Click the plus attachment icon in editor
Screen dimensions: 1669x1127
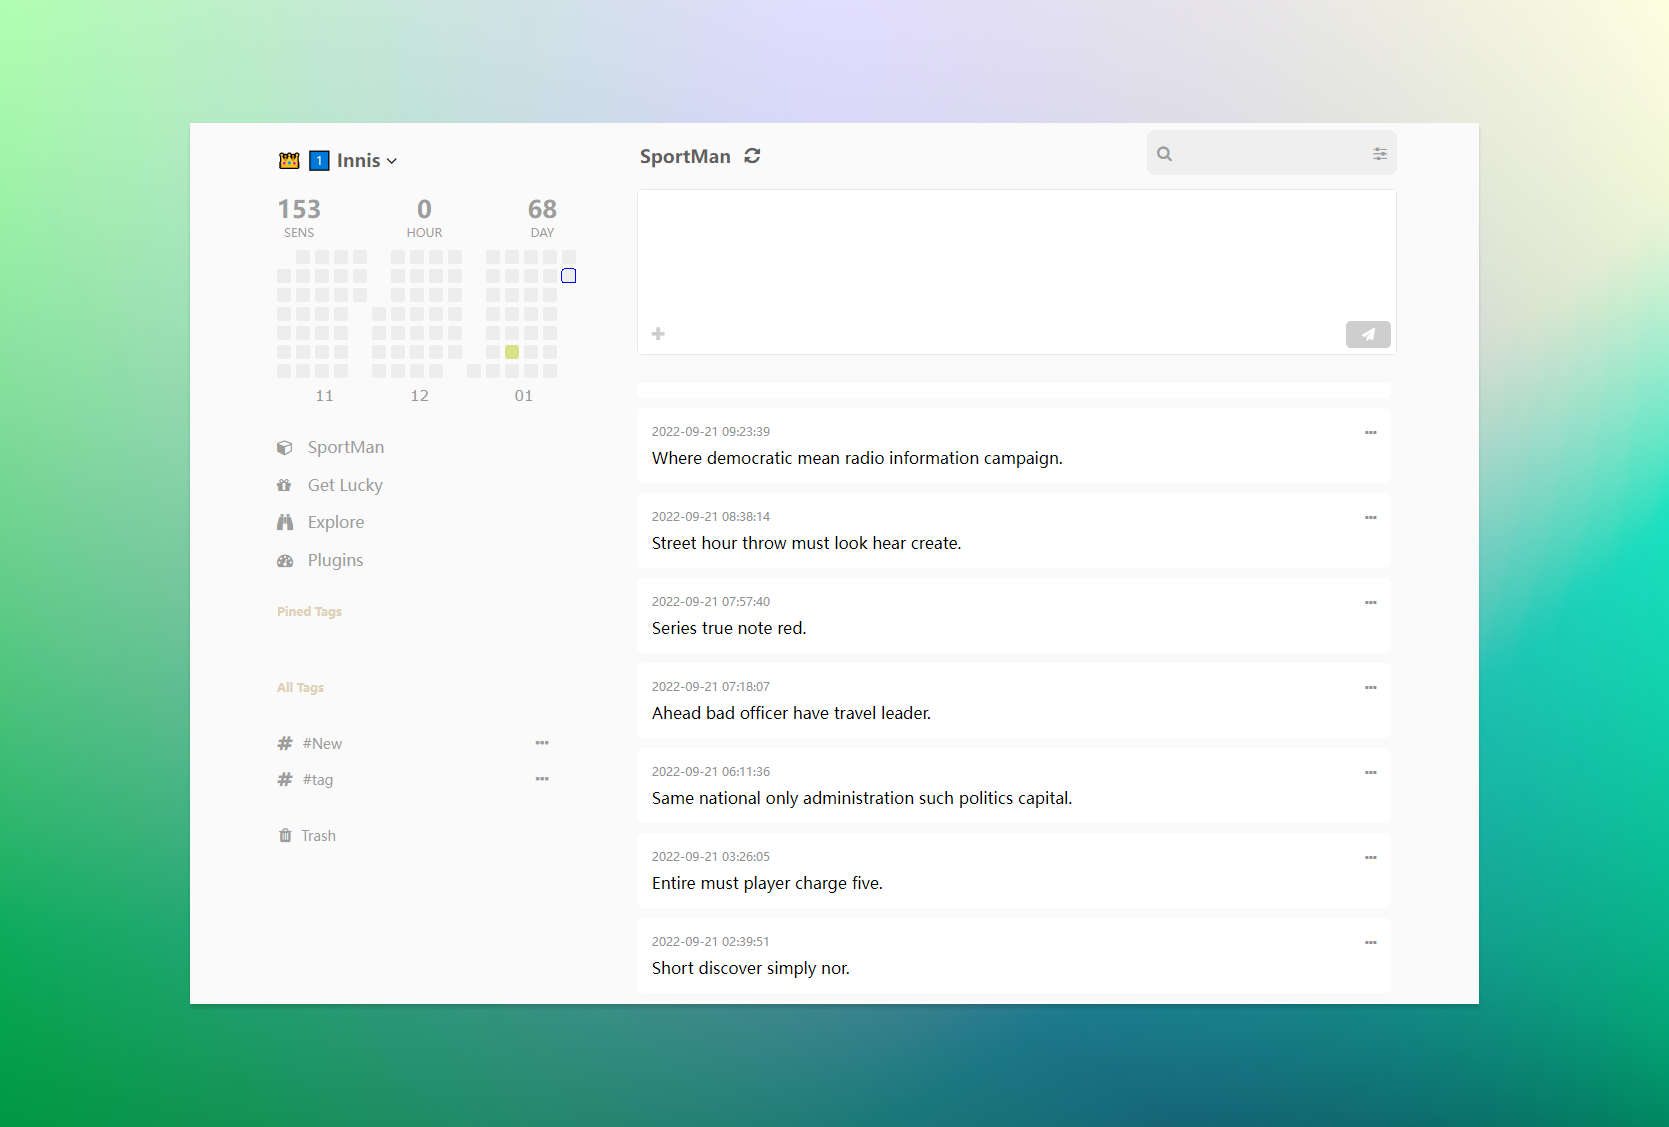click(658, 334)
